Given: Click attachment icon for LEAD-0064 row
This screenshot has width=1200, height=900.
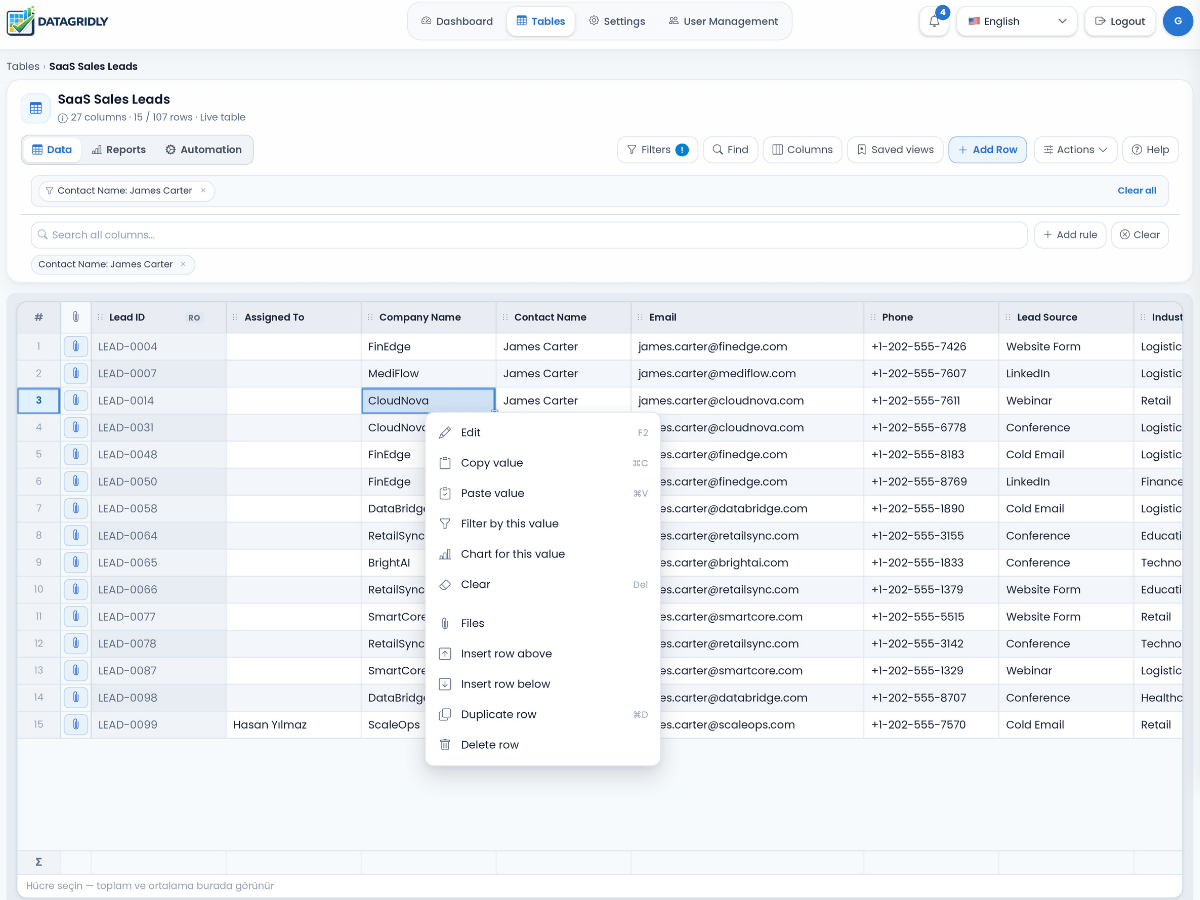Looking at the screenshot, I should pyautogui.click(x=75, y=535).
